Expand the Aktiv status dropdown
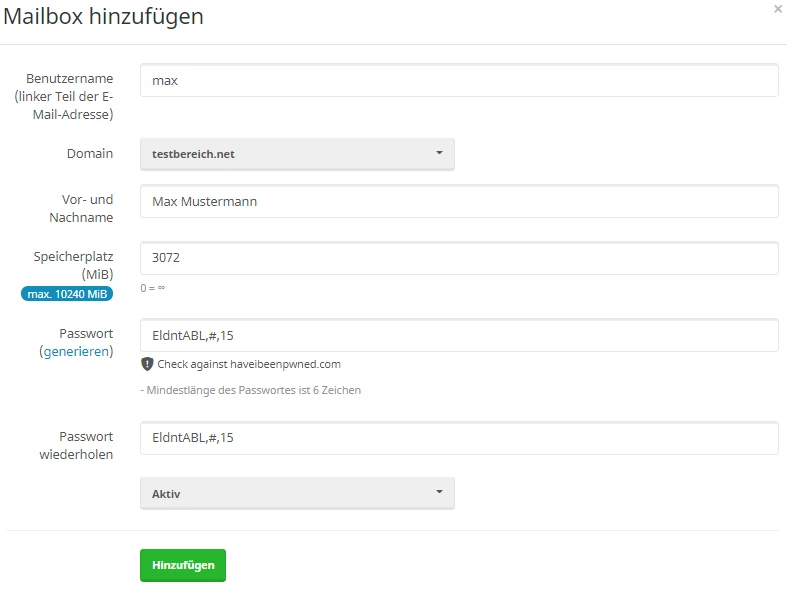Viewport: 787px width, 602px height. [x=296, y=493]
